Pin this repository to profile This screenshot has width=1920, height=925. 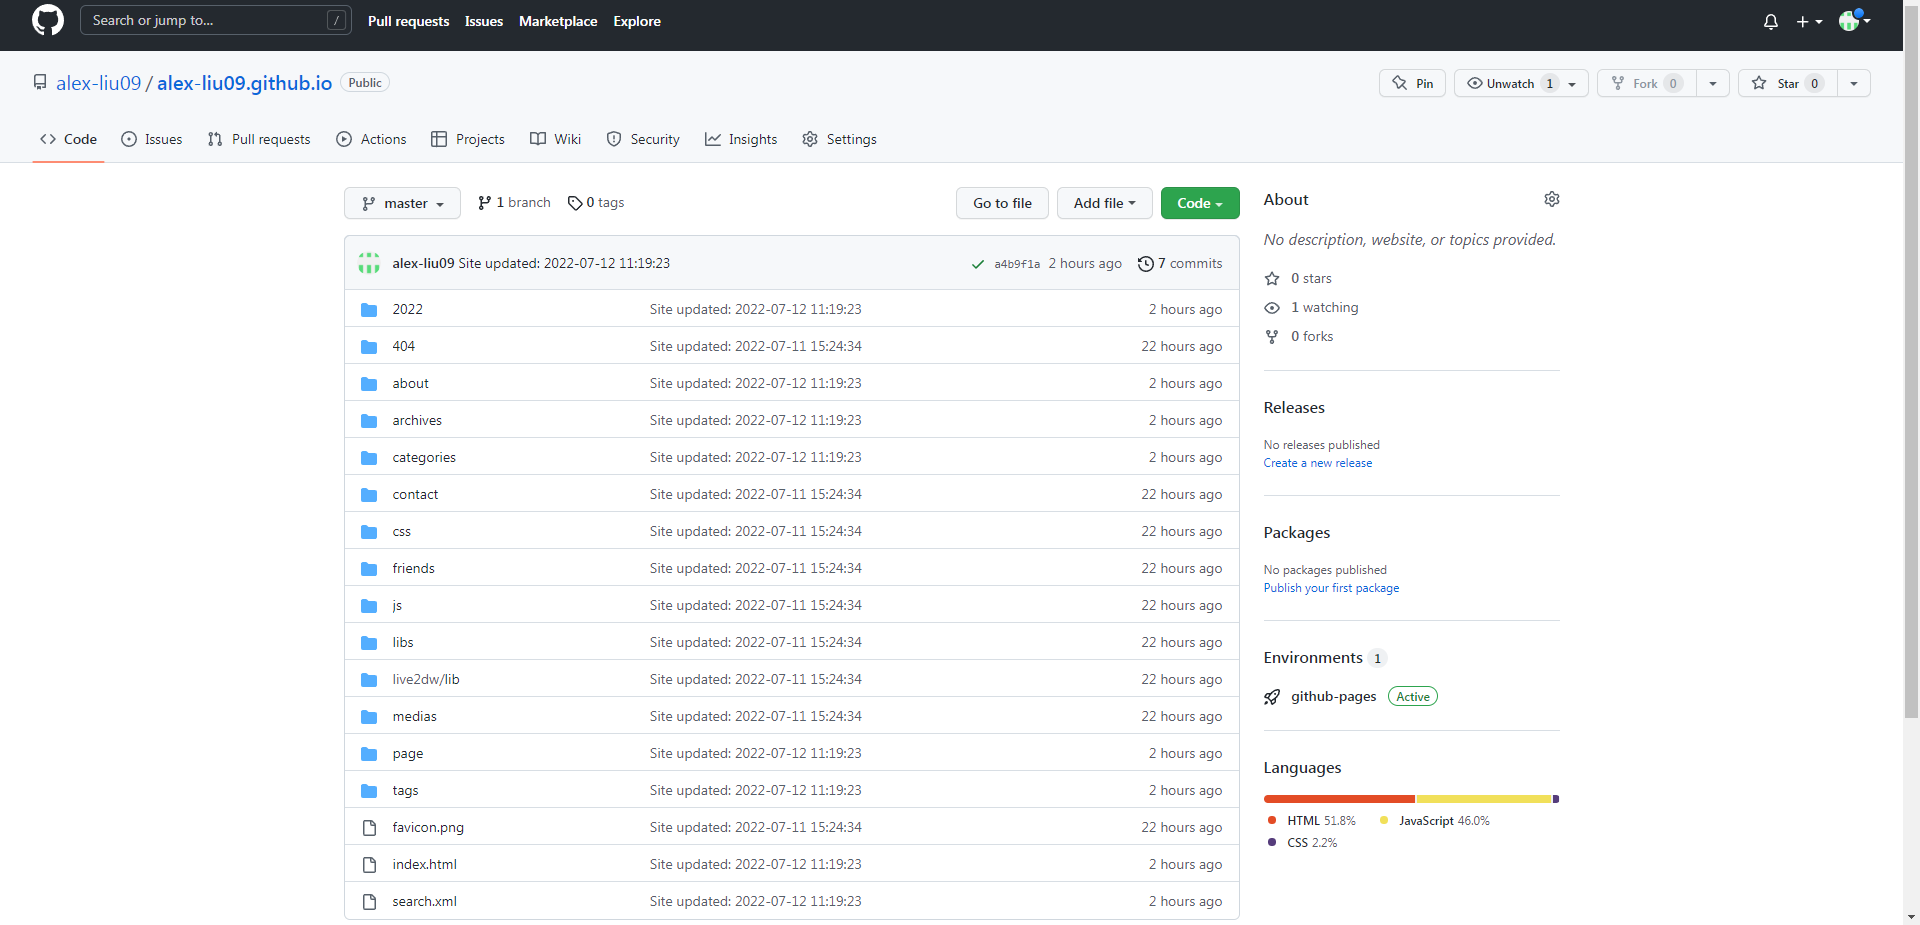1412,84
